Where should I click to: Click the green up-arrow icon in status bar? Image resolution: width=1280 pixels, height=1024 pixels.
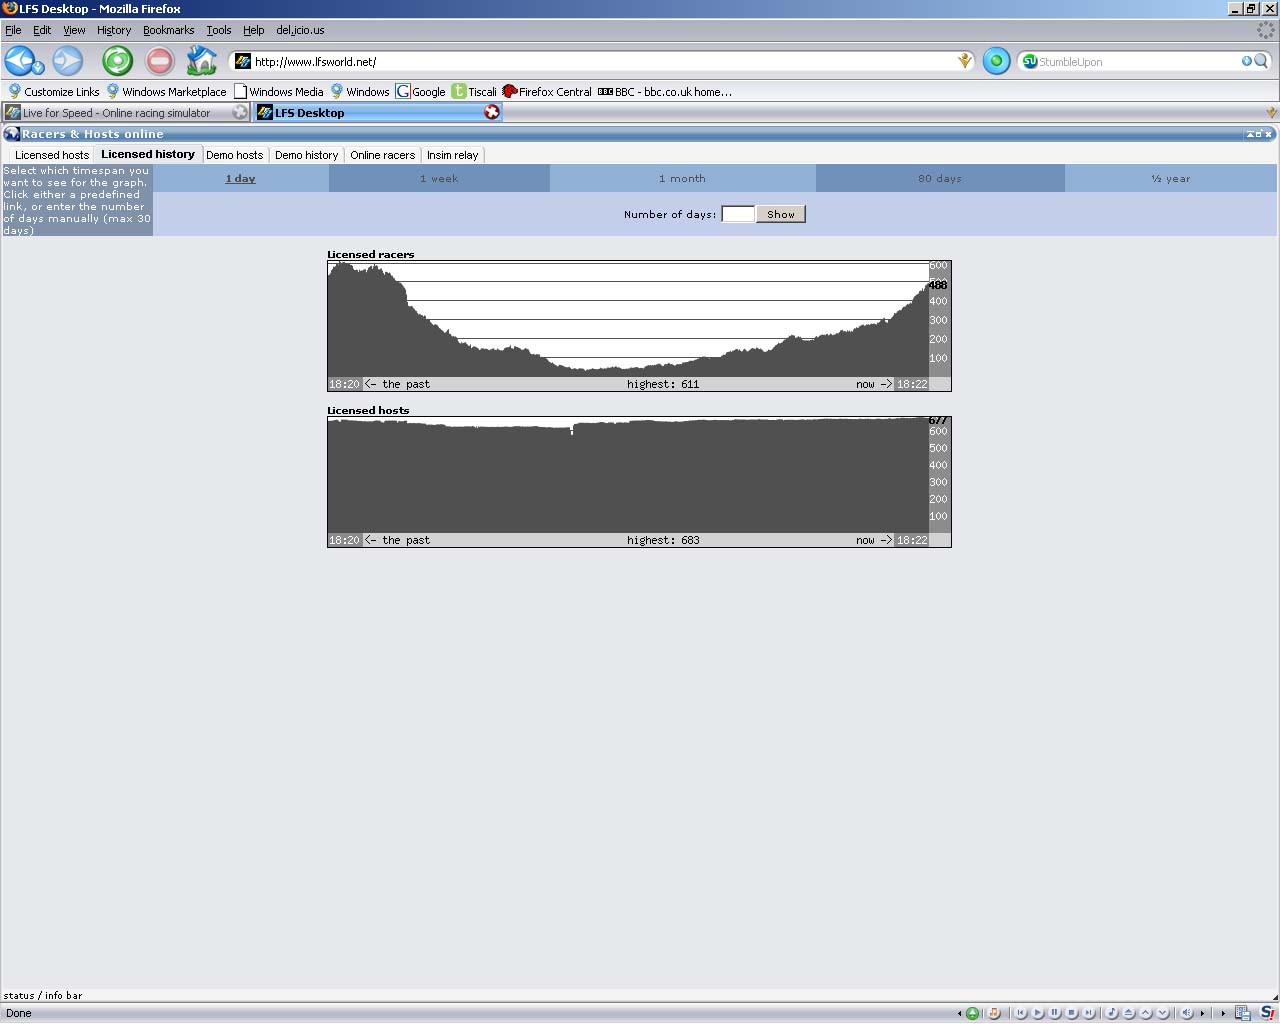coord(972,1013)
